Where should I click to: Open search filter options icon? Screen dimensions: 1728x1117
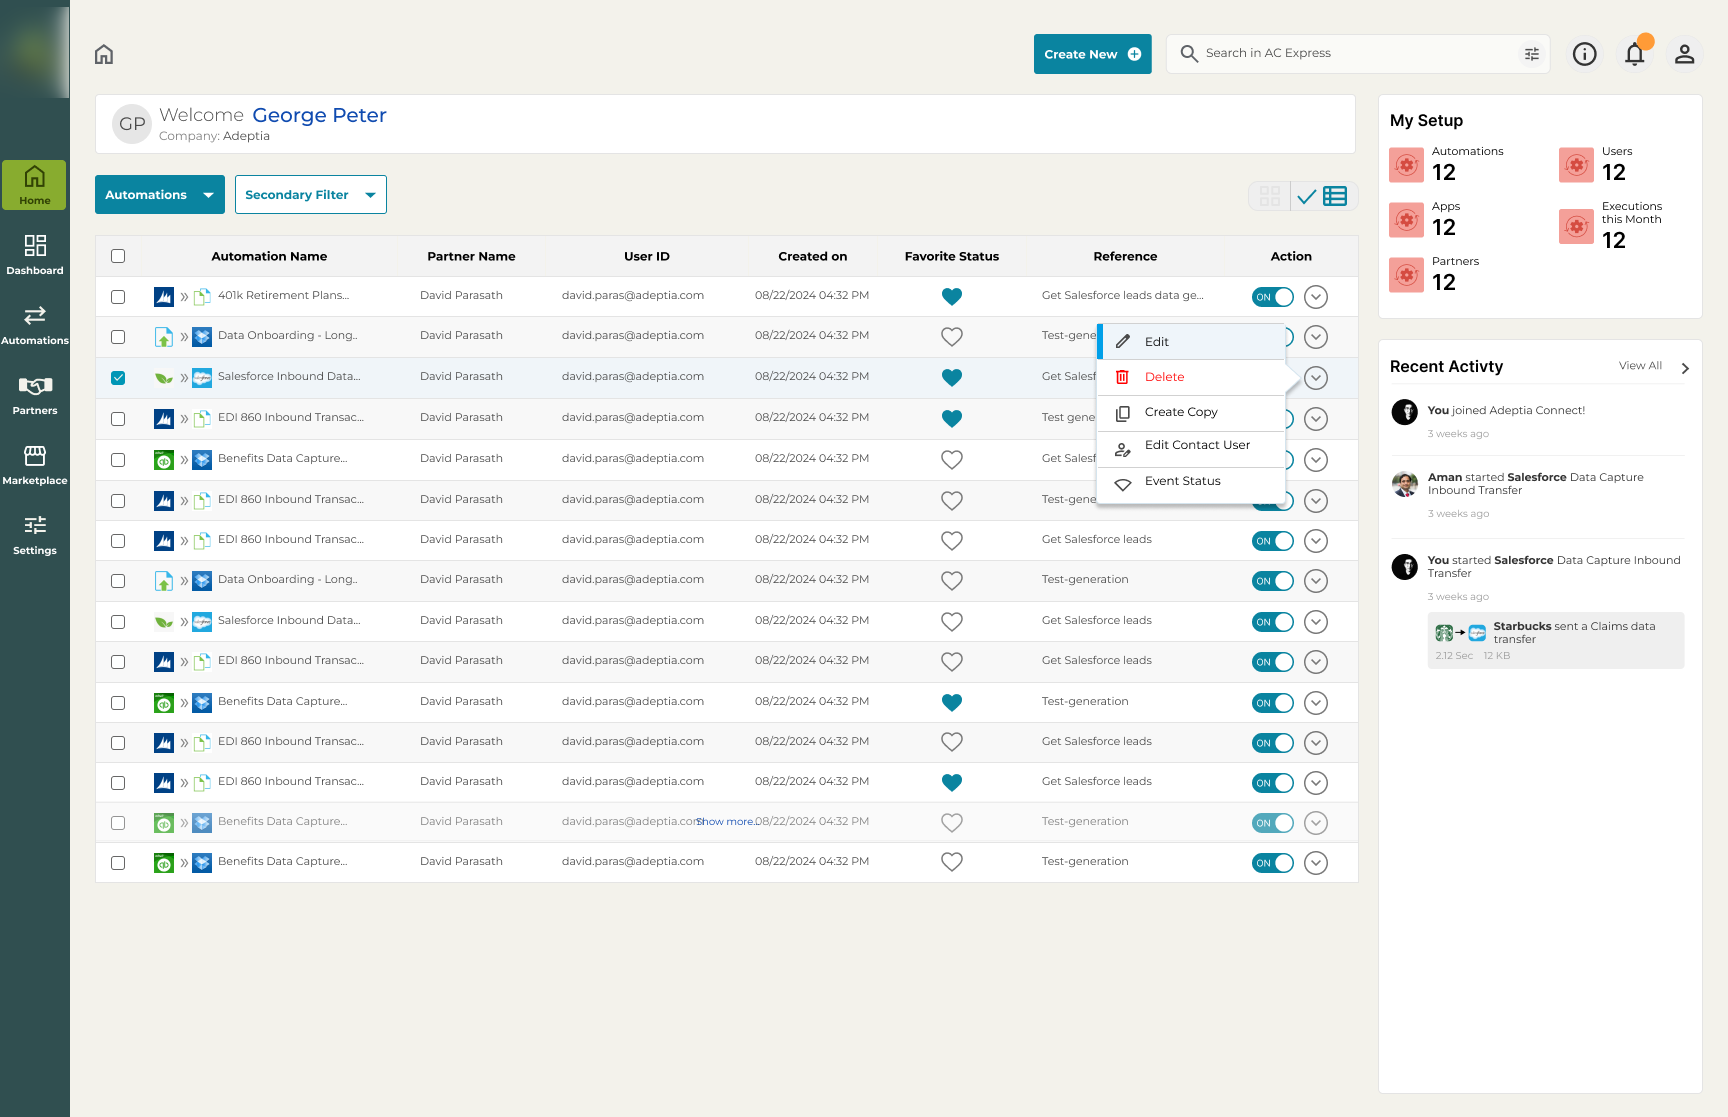click(1531, 54)
